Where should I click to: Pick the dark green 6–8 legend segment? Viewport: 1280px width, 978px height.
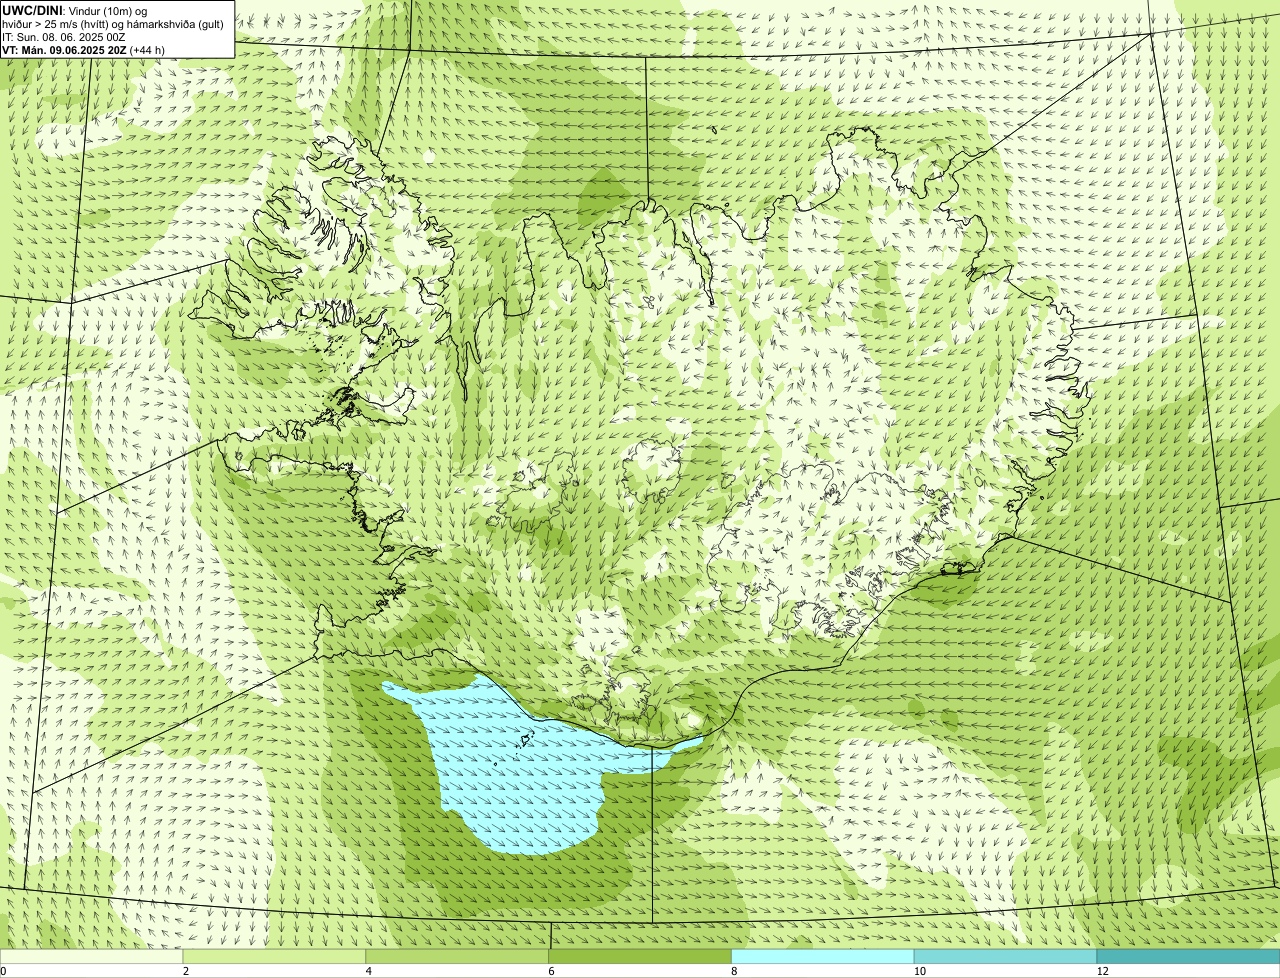[640, 956]
